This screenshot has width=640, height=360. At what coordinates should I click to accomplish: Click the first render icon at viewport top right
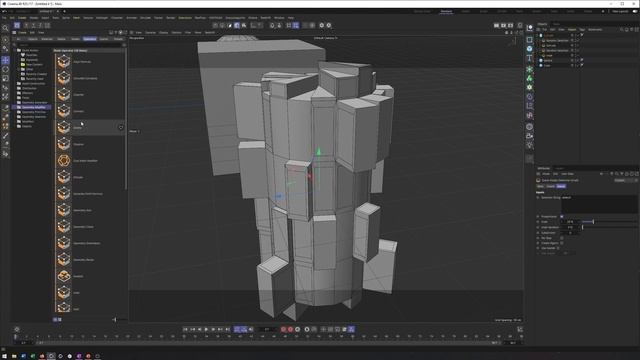496,25
